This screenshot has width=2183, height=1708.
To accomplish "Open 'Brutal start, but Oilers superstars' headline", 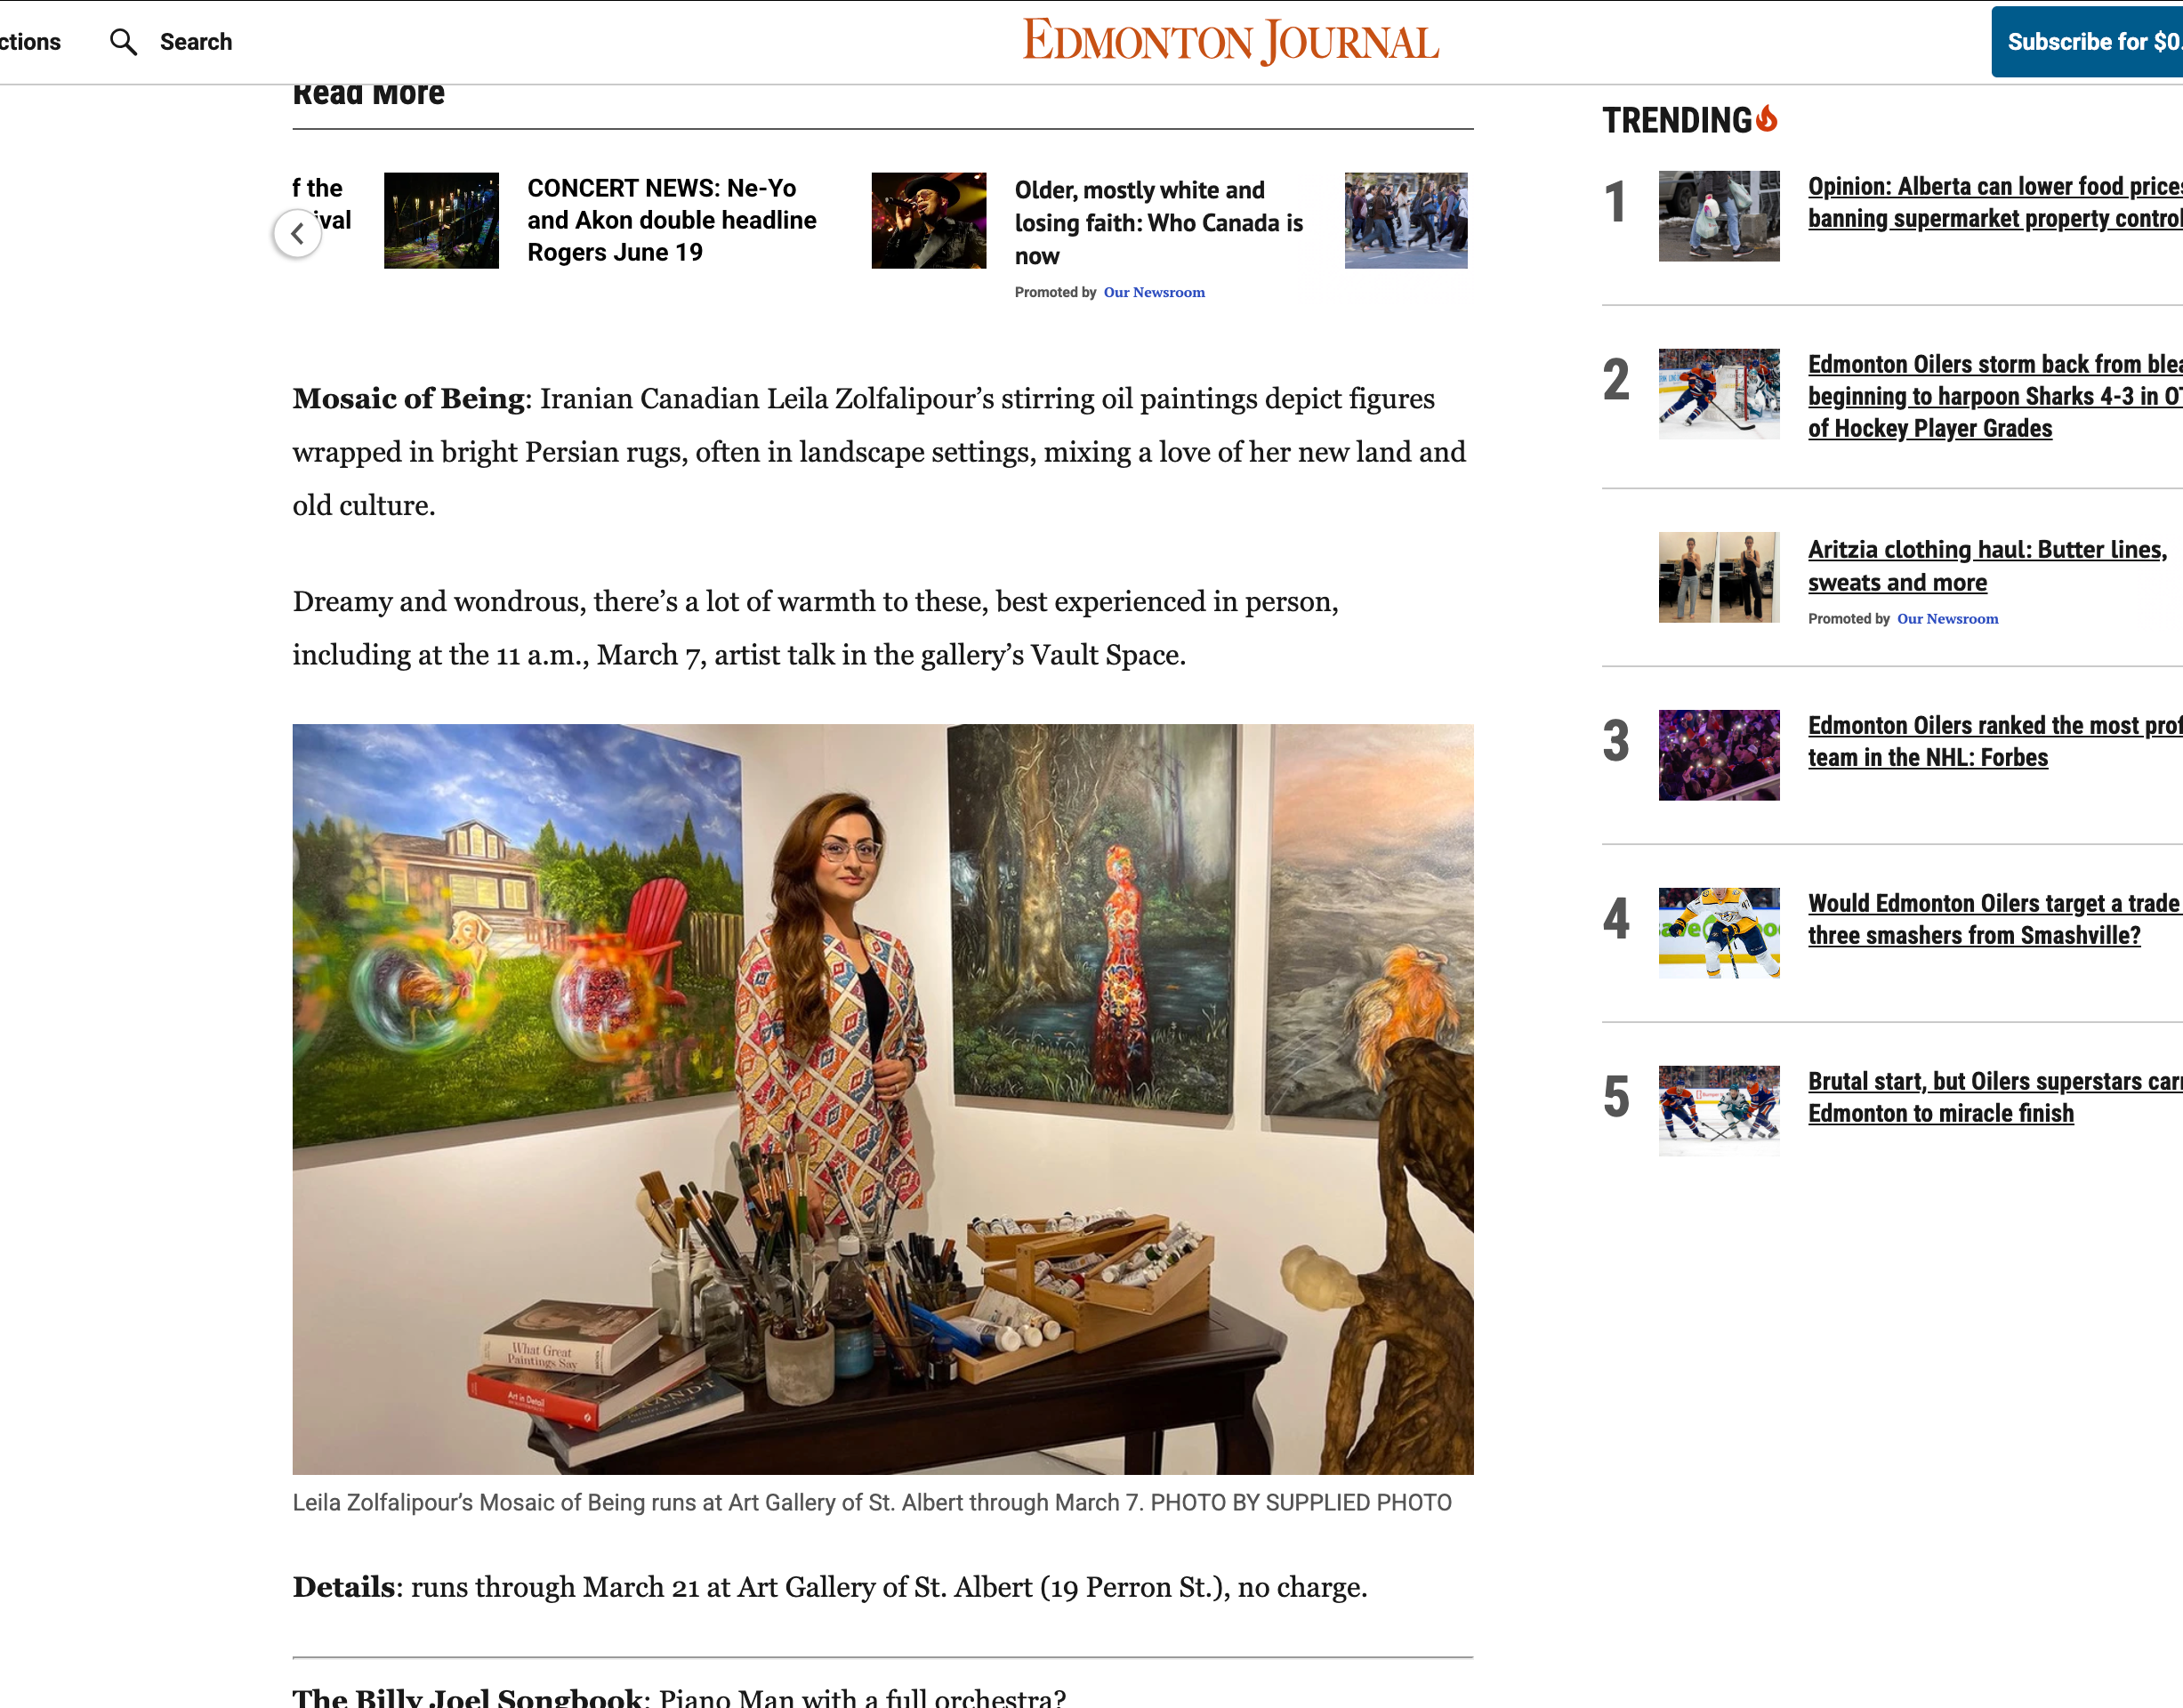I will pos(1994,1097).
